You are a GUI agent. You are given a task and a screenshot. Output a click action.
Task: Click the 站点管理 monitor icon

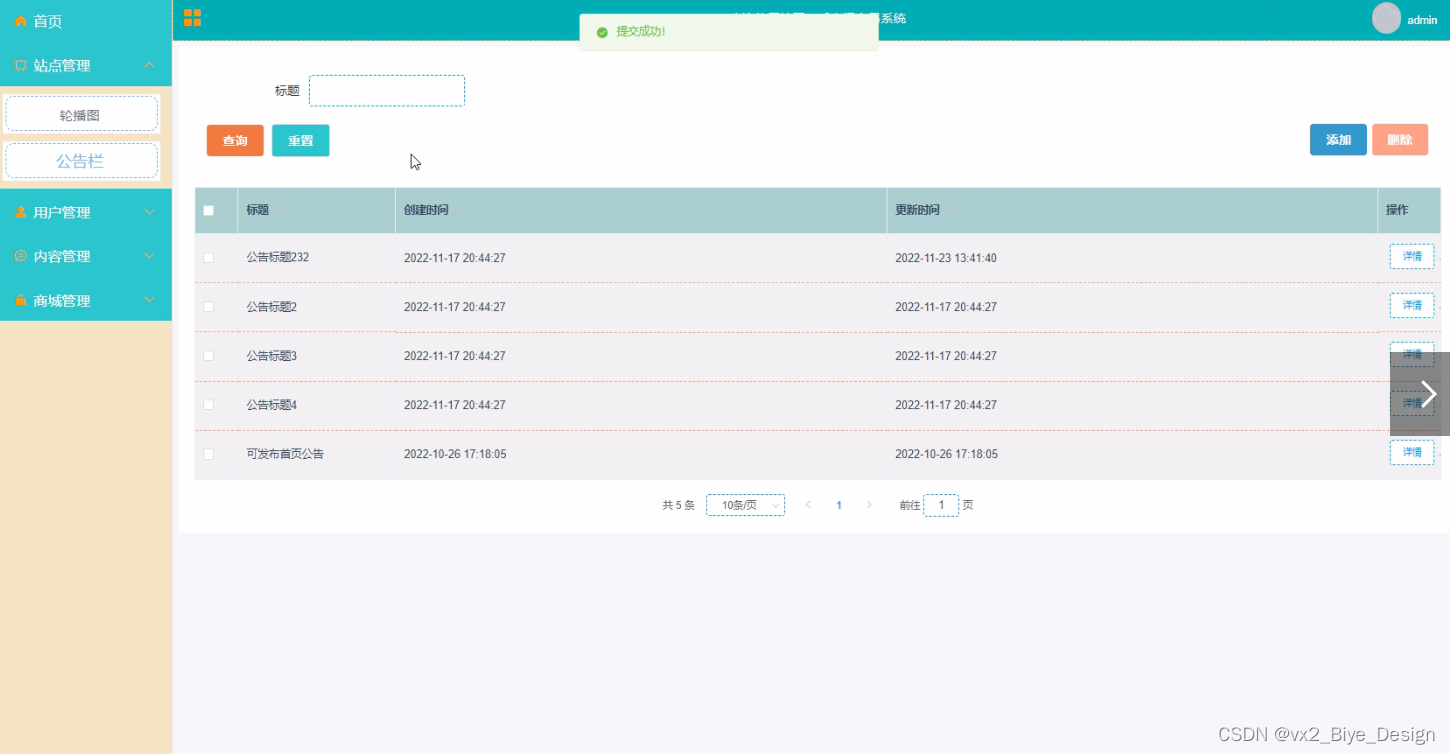pyautogui.click(x=20, y=65)
